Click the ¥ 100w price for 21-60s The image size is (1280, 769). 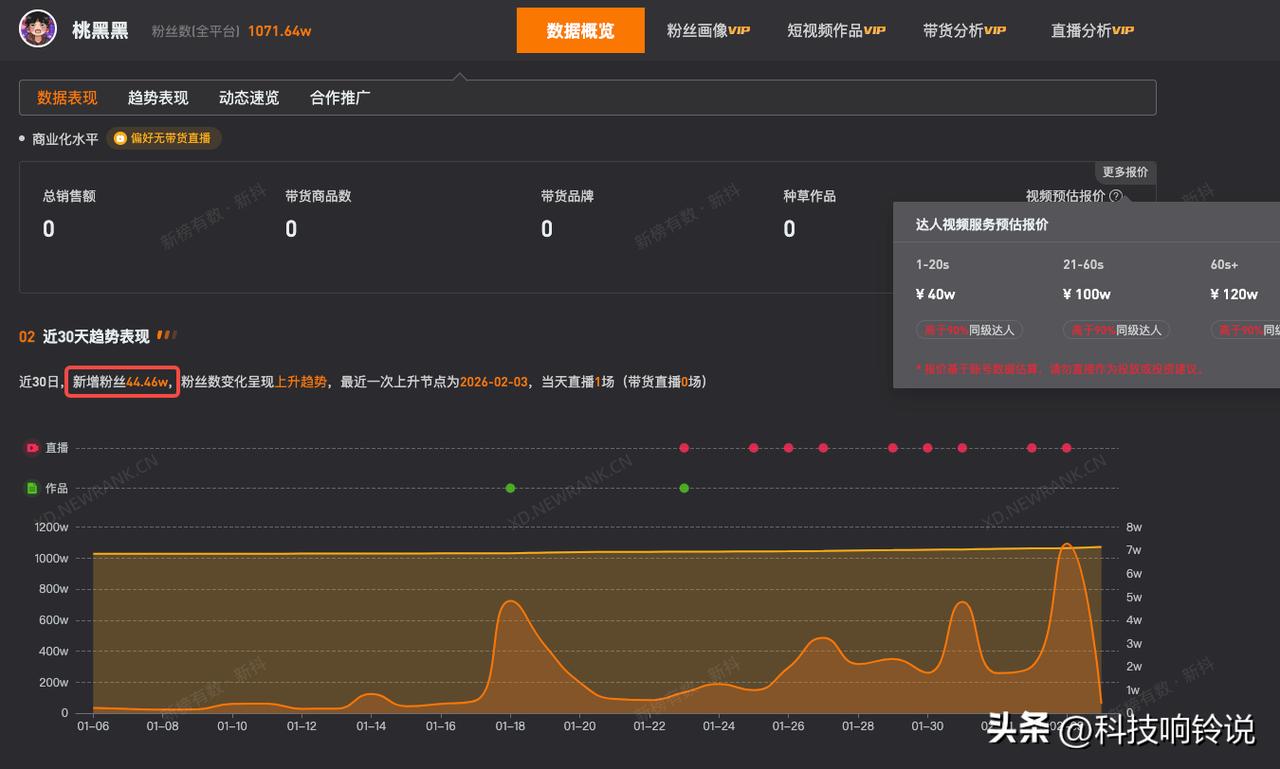pos(1086,294)
